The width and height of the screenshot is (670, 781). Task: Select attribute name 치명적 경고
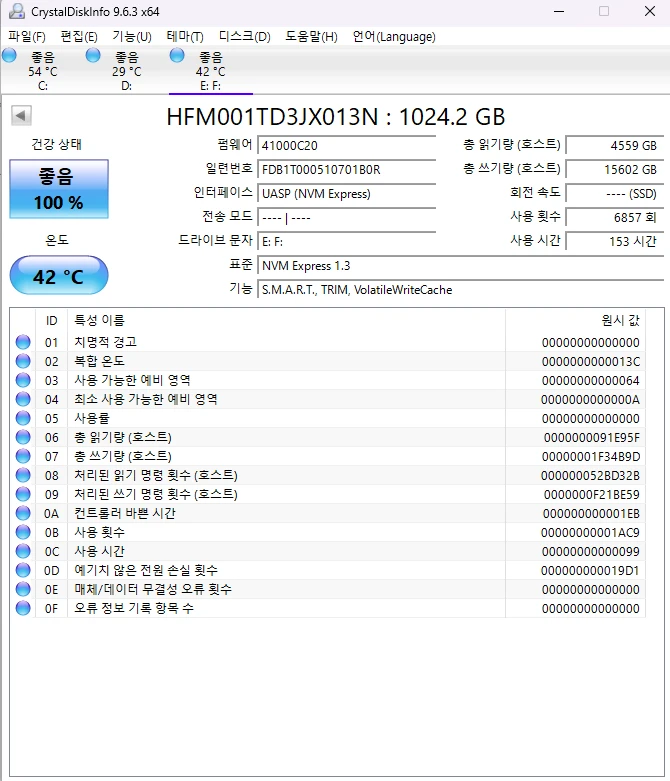pyautogui.click(x=106, y=342)
